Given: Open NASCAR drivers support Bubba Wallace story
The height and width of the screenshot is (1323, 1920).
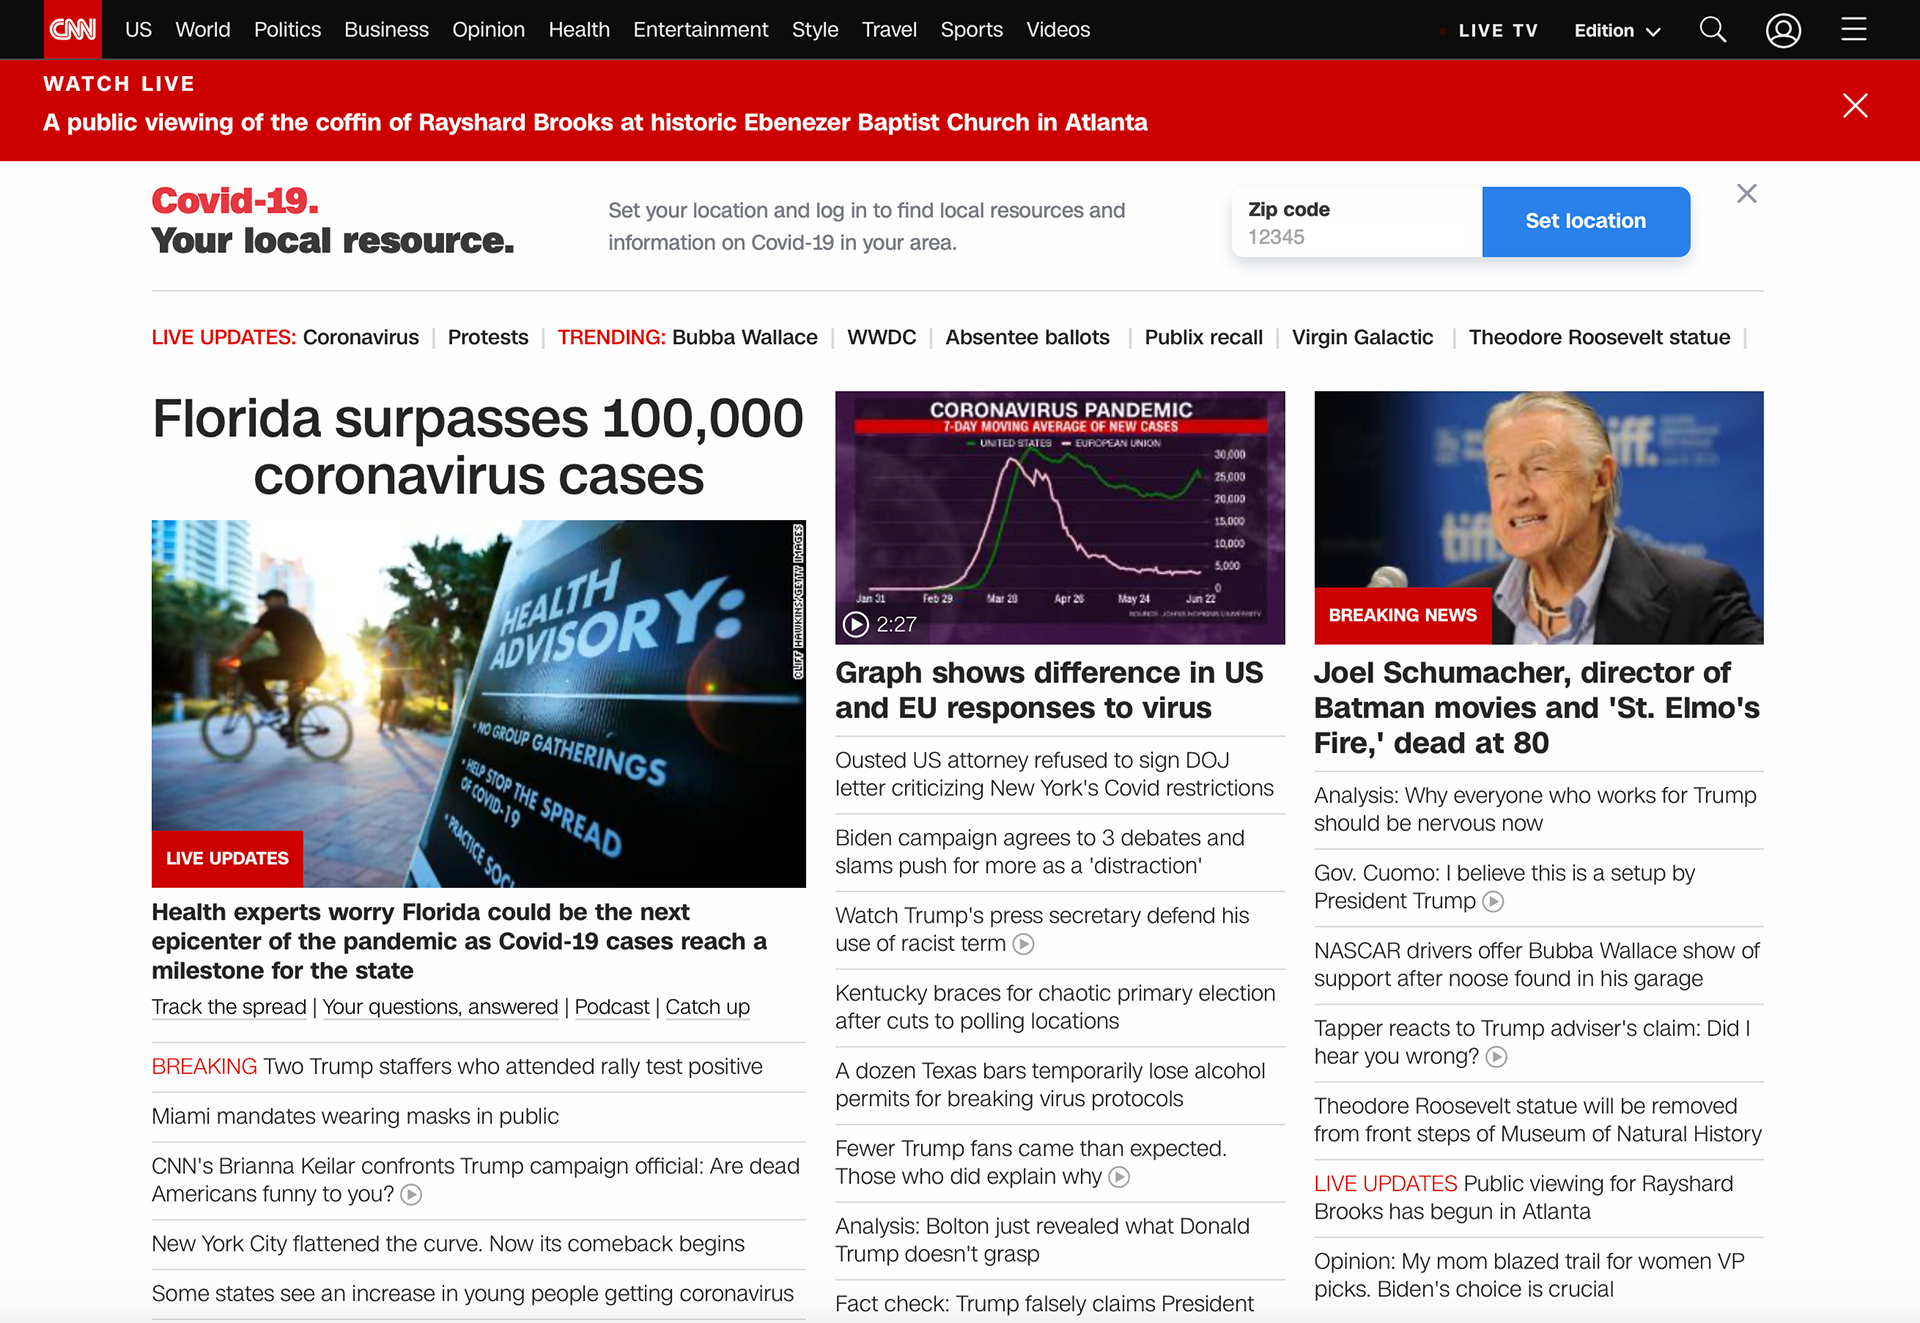Looking at the screenshot, I should pos(1536,965).
